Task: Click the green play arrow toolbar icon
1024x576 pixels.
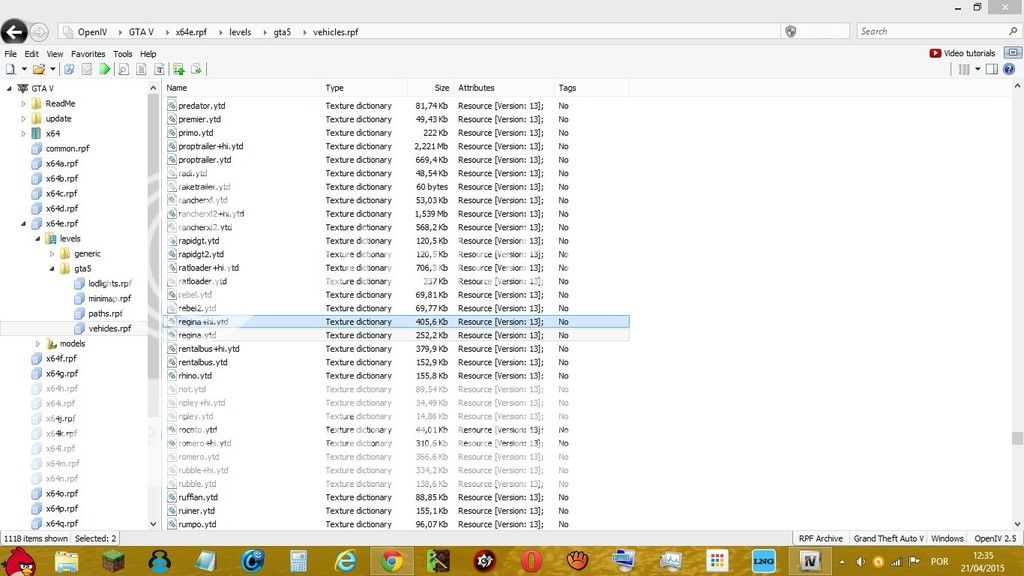Action: [x=104, y=69]
